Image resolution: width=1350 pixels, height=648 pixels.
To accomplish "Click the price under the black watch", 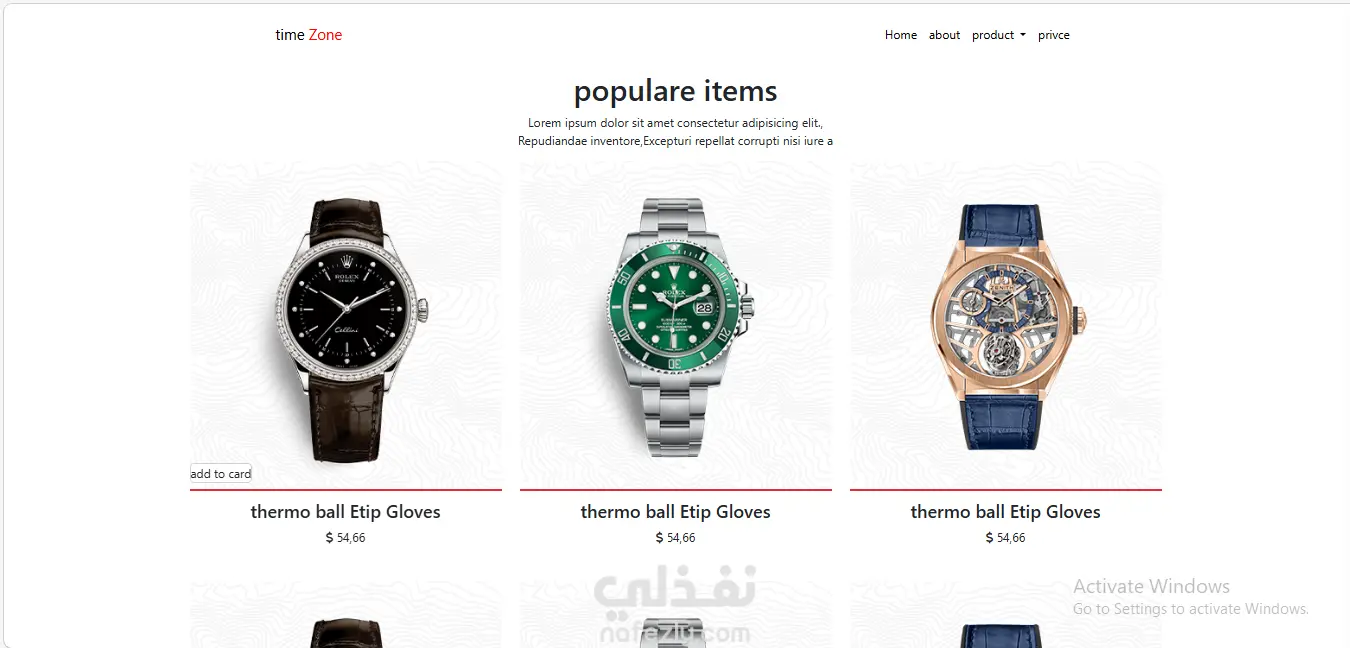I will [346, 538].
